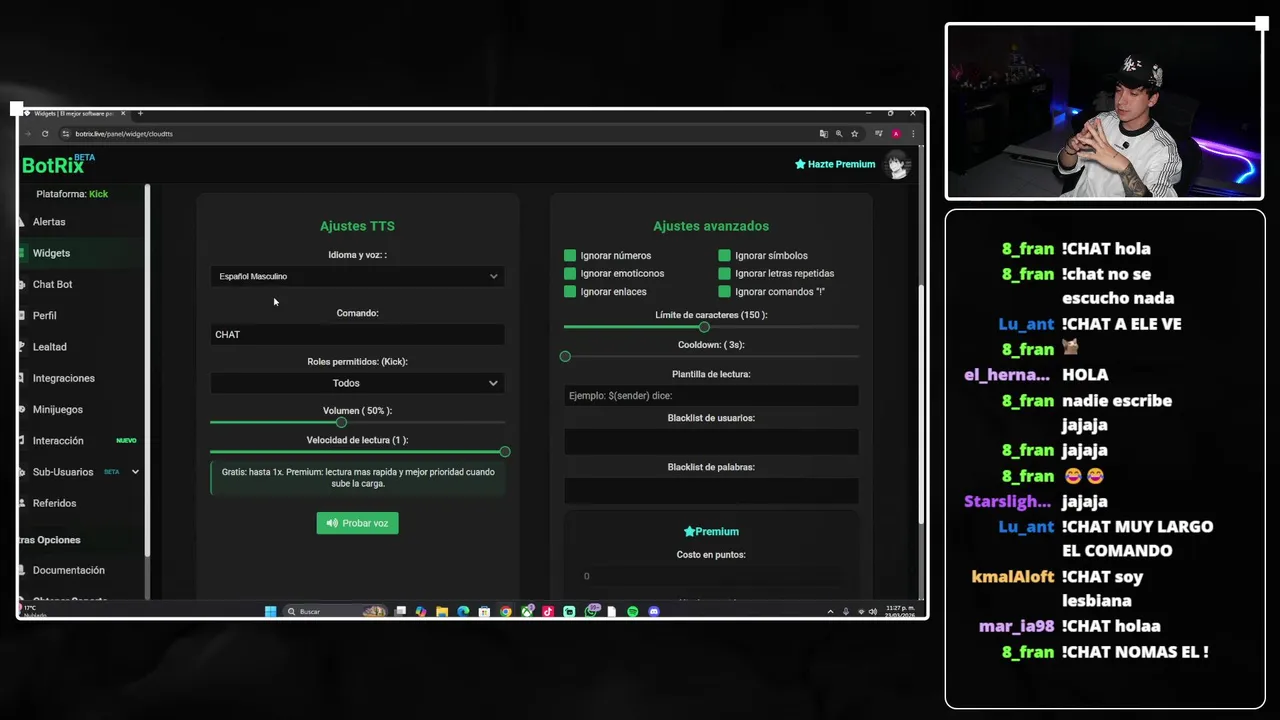Viewport: 1280px width, 720px height.
Task: Toggle Ignorar comandos "!" checkbox
Action: (724, 292)
